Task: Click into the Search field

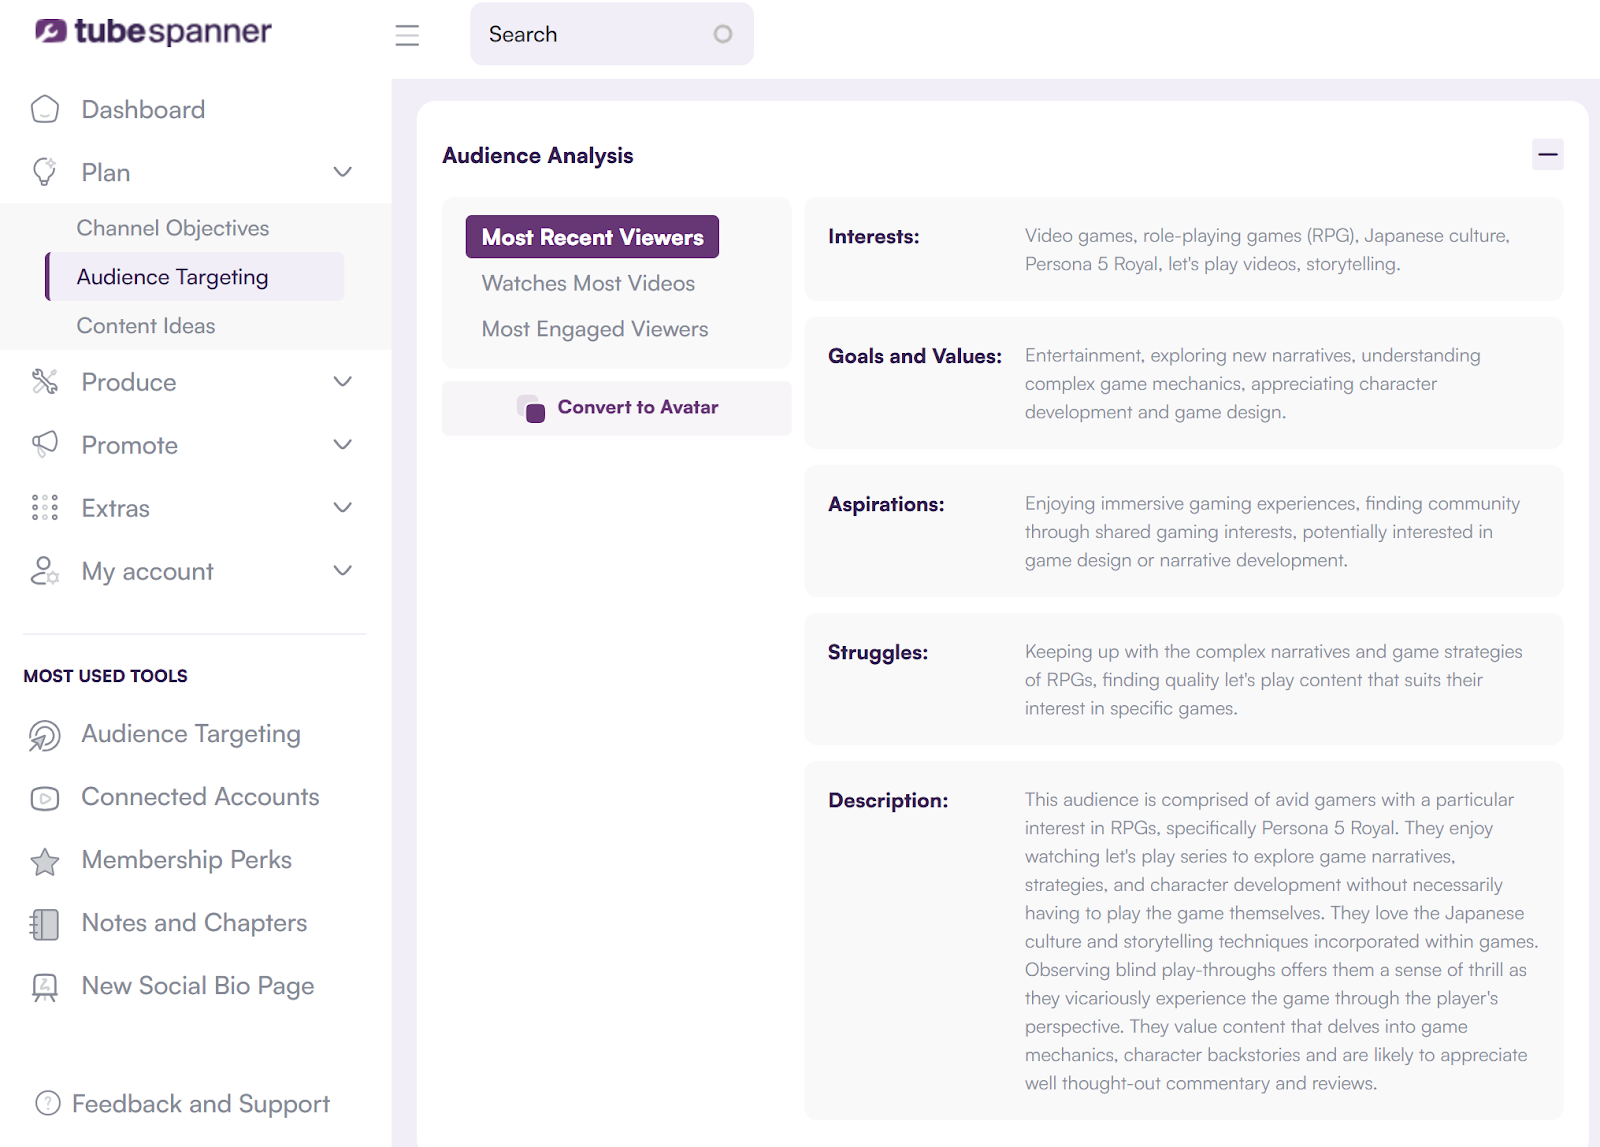Action: pos(612,34)
